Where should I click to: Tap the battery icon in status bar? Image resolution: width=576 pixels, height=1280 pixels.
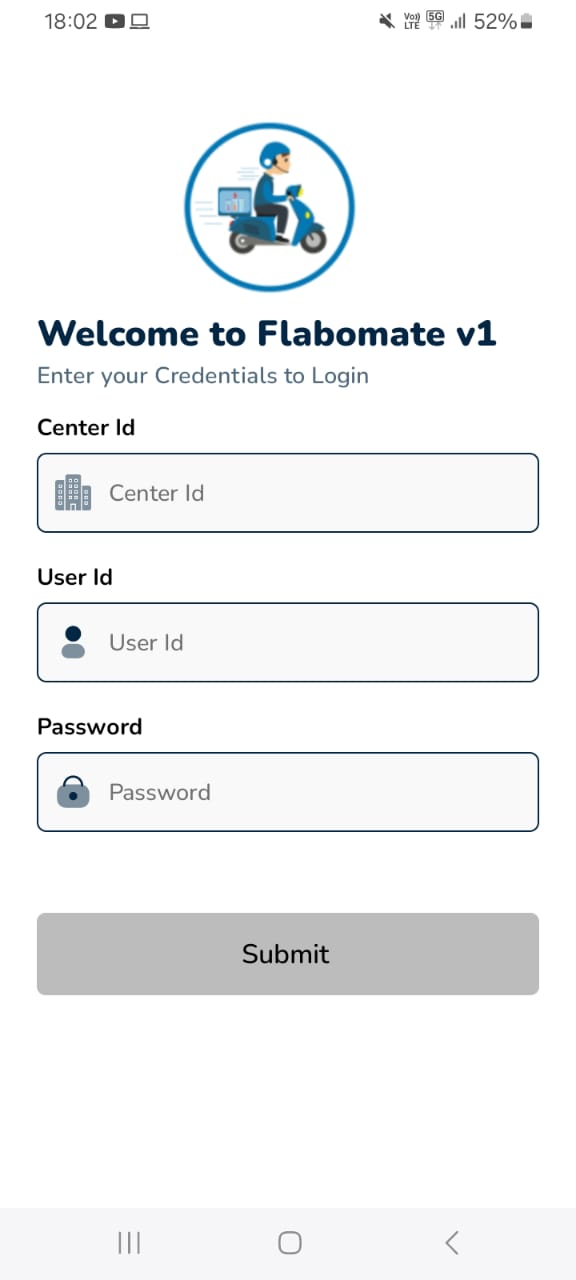coord(527,21)
